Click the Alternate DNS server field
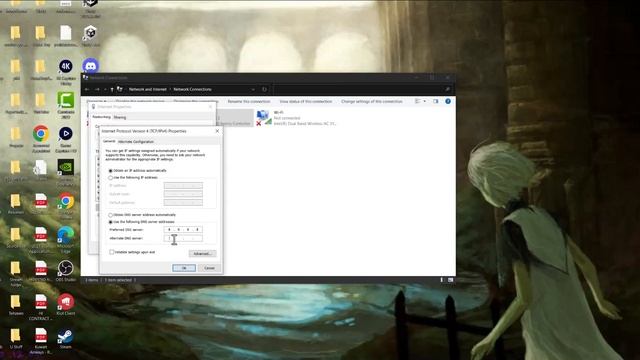Image resolution: width=640 pixels, height=360 pixels. pyautogui.click(x=183, y=238)
